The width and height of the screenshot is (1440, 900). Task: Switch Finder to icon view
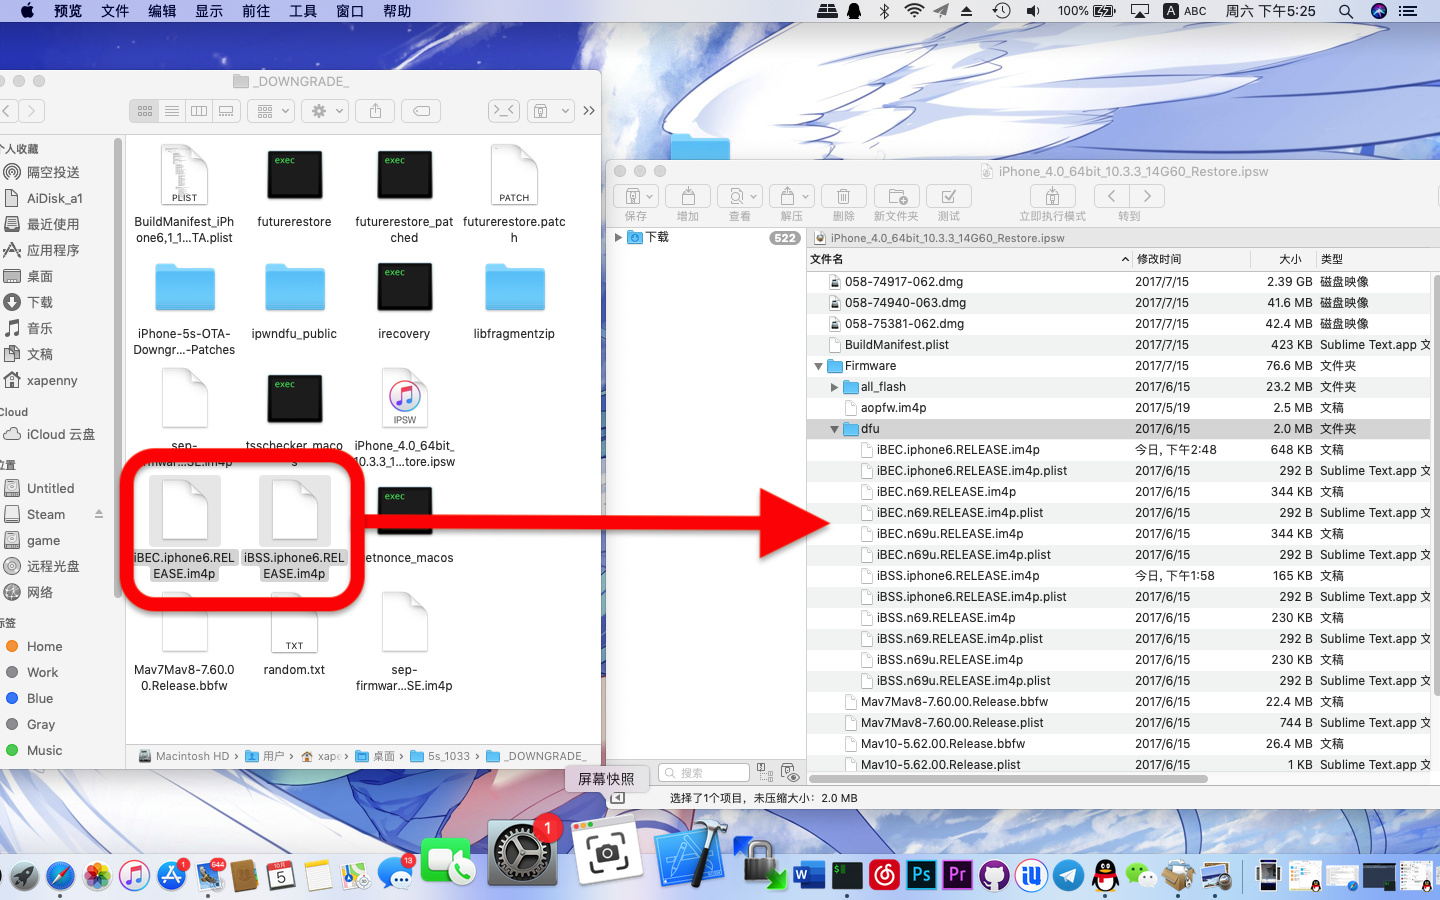click(145, 111)
